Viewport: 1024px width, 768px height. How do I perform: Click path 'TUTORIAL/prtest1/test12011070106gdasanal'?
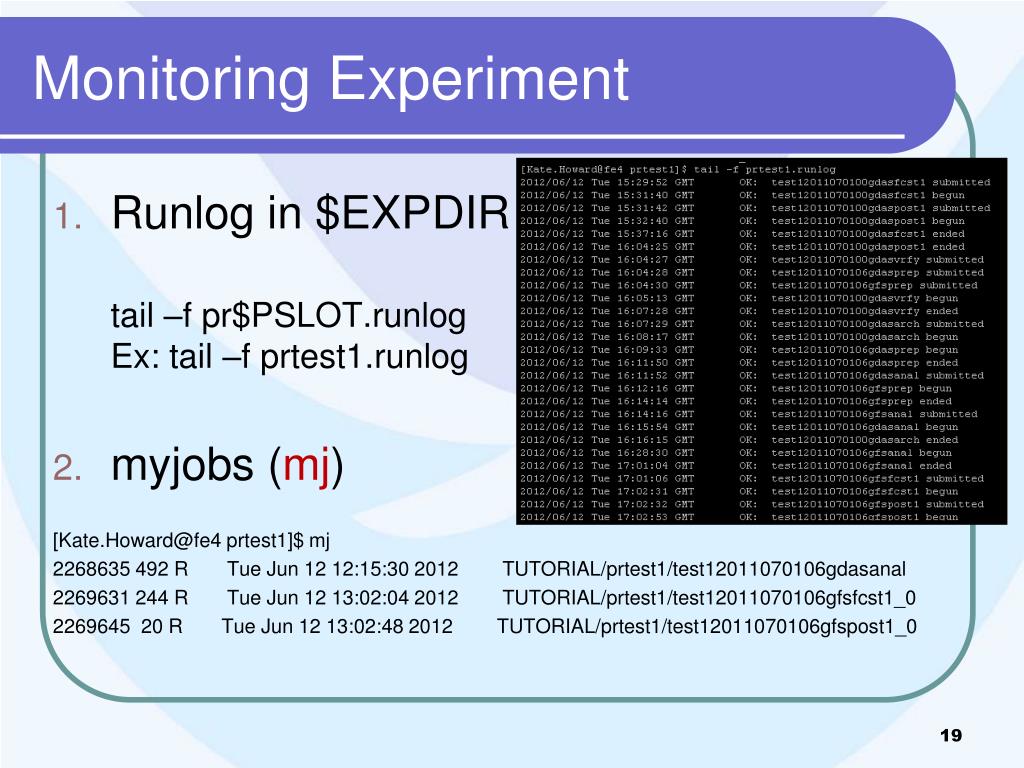(704, 569)
